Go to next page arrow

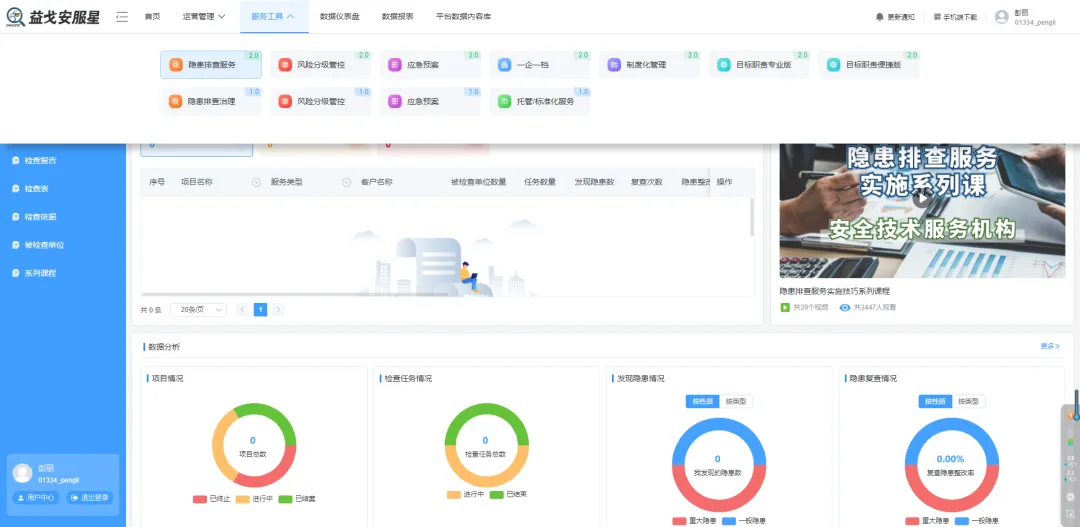(x=278, y=310)
